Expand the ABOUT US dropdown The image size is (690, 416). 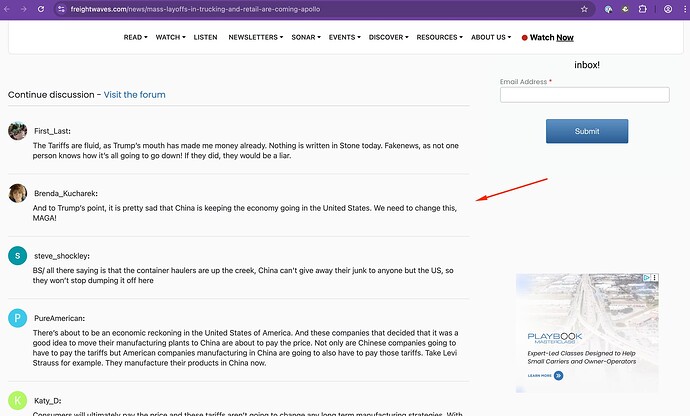491,37
